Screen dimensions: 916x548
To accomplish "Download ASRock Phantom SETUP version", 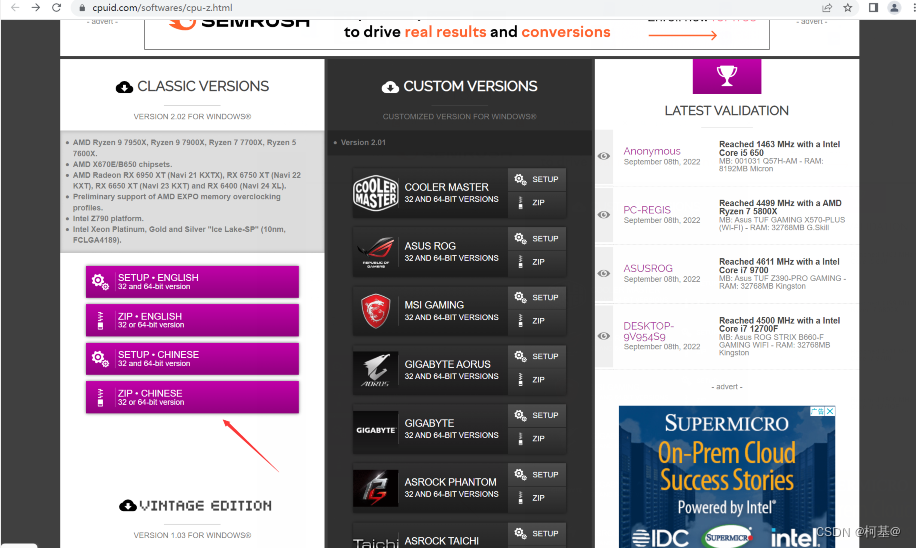I will coord(537,474).
